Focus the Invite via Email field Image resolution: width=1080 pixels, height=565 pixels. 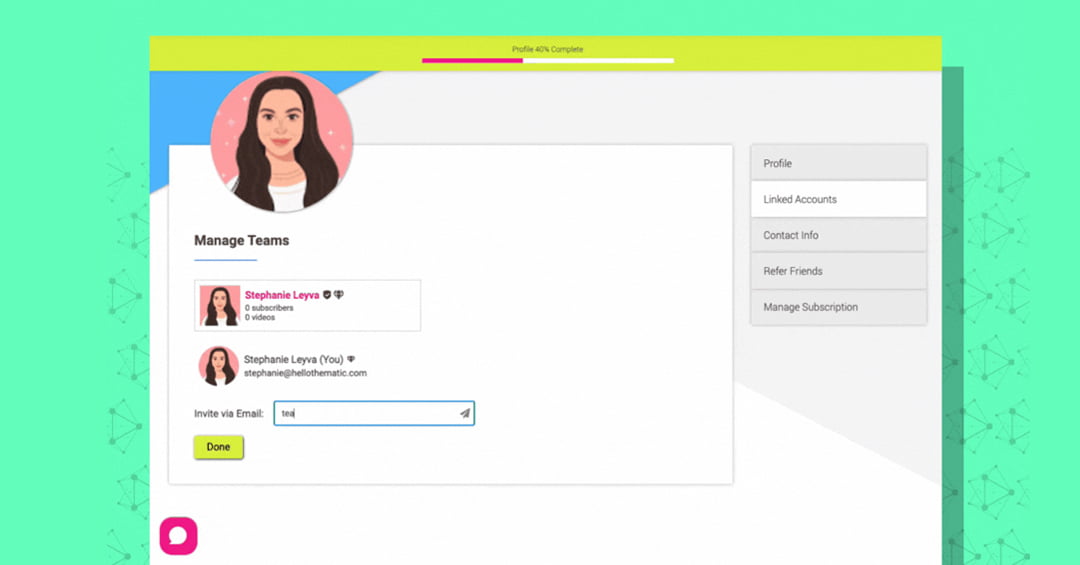(x=365, y=413)
